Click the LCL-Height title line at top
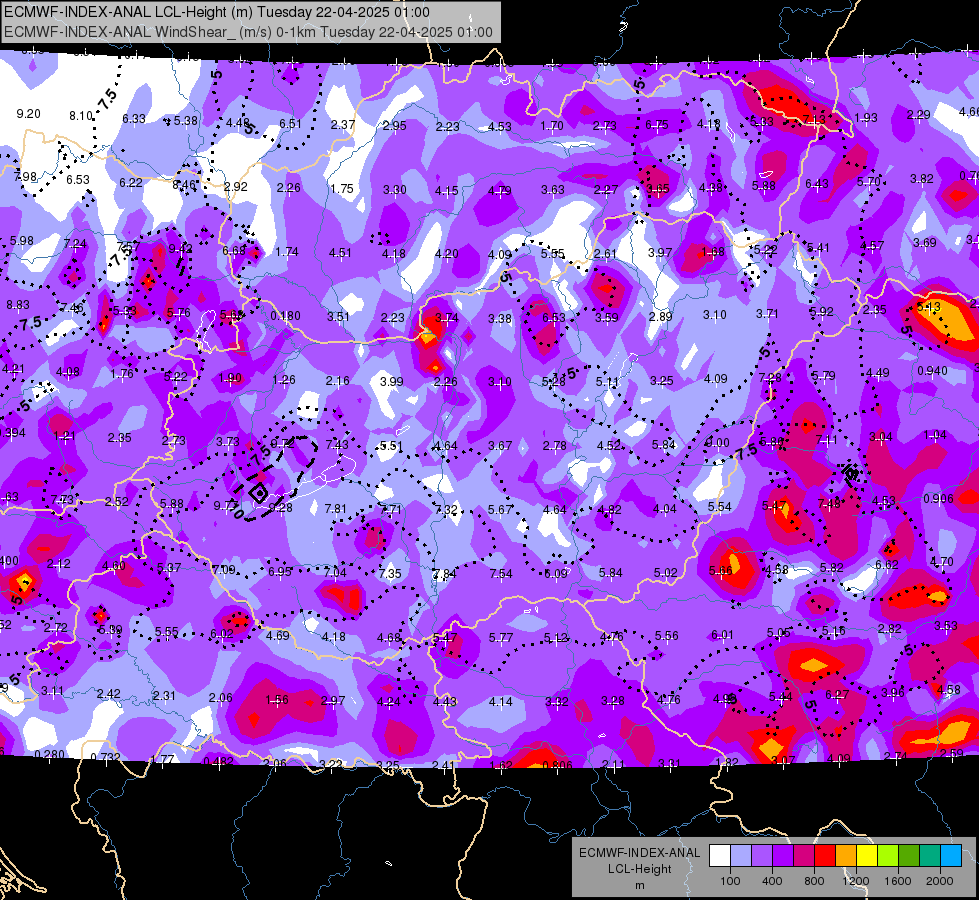 point(217,12)
